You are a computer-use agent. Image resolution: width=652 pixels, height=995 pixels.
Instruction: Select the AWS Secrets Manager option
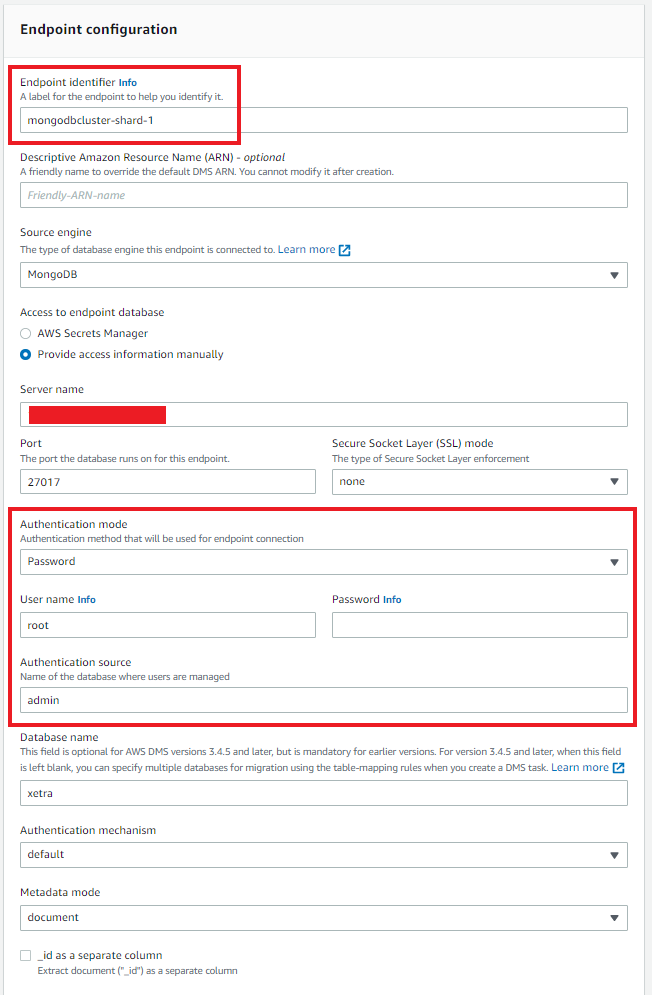(25, 332)
